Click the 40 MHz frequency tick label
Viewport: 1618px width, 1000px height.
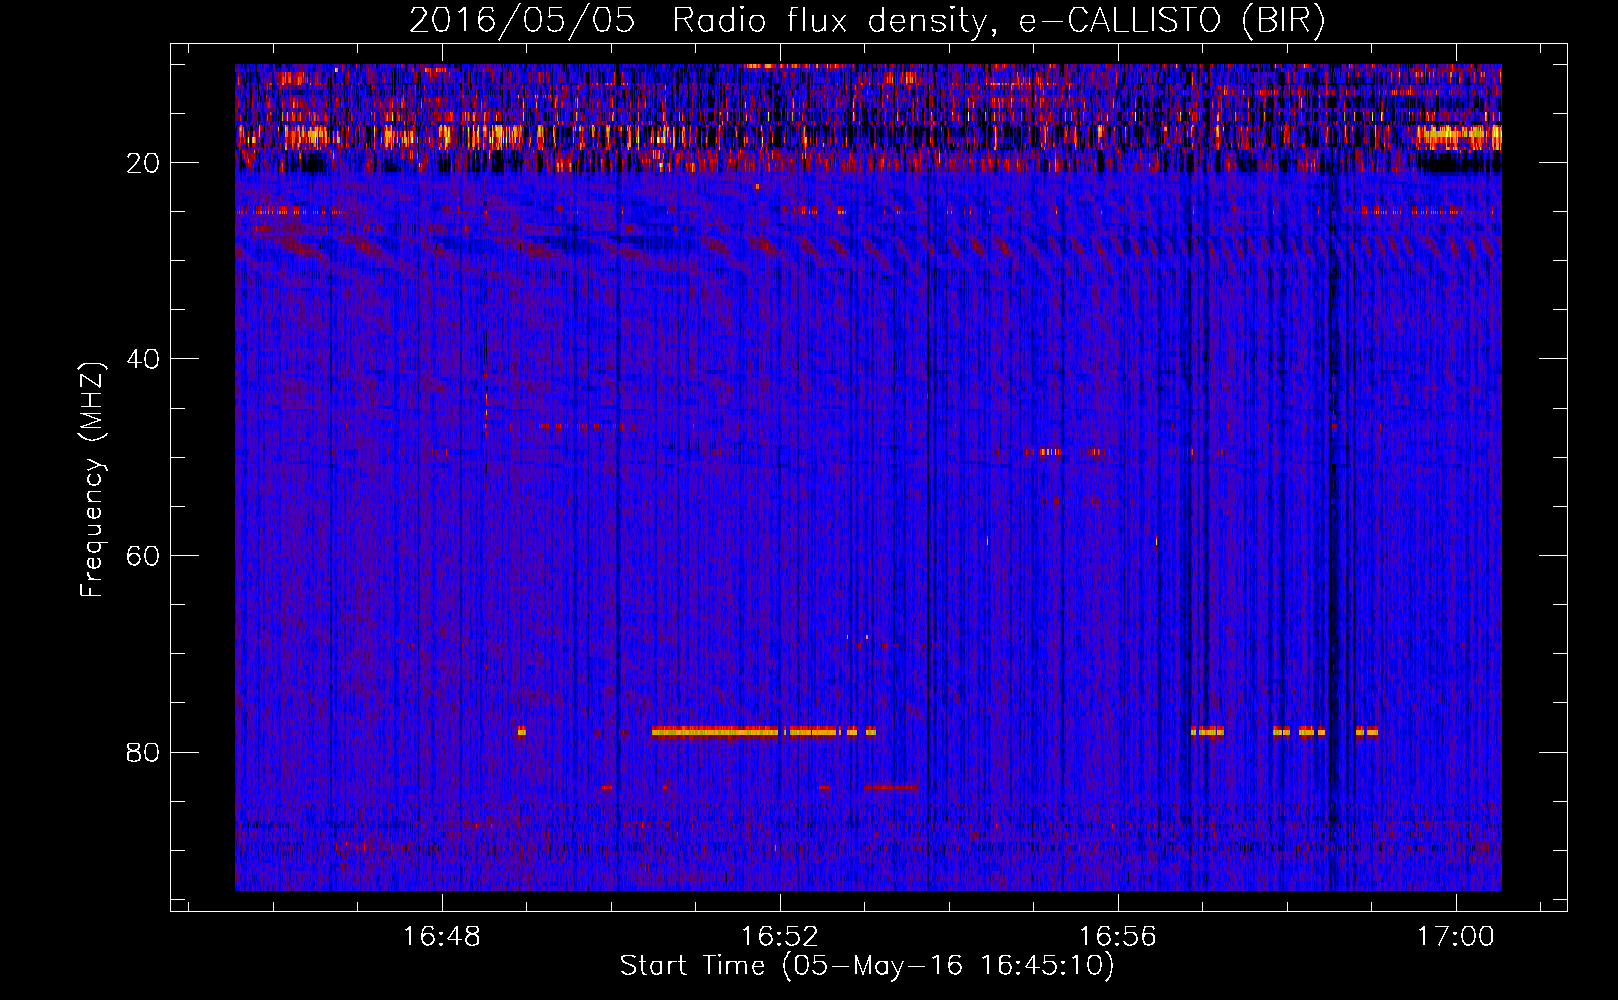(143, 359)
